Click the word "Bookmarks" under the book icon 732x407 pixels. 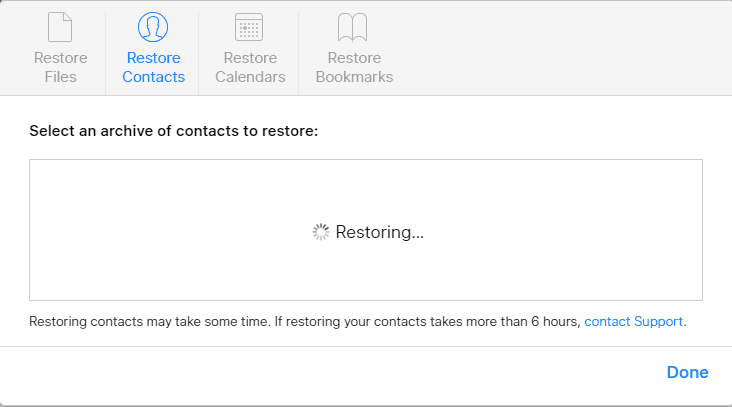[x=354, y=77]
